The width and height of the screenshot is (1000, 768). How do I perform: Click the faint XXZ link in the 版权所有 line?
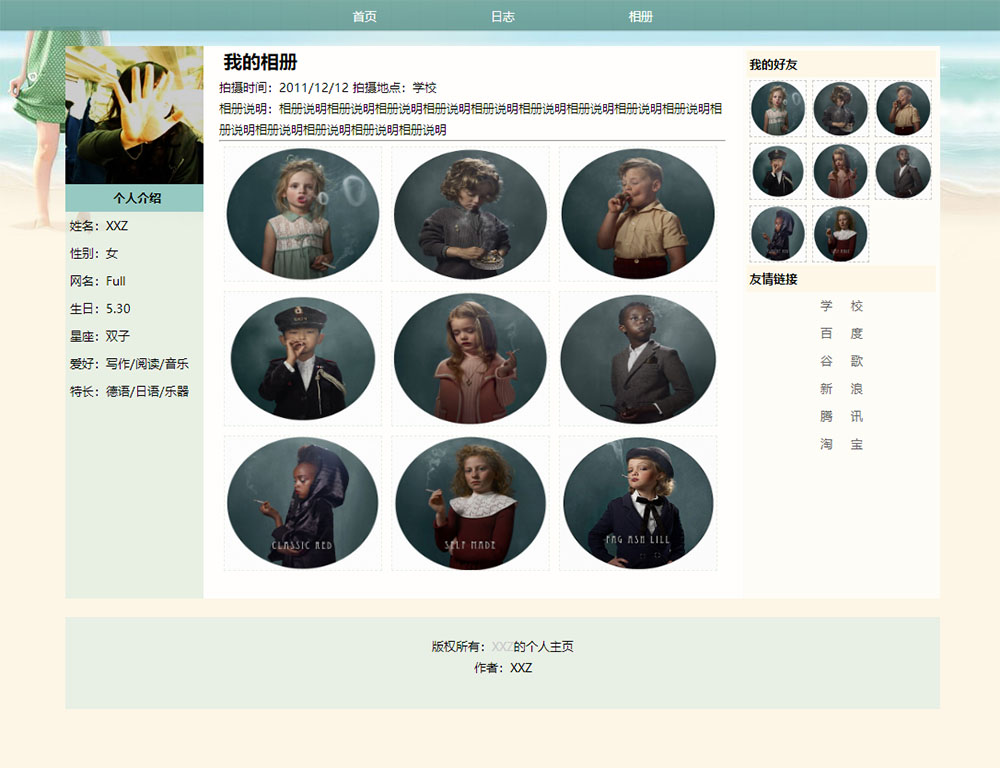(x=502, y=647)
